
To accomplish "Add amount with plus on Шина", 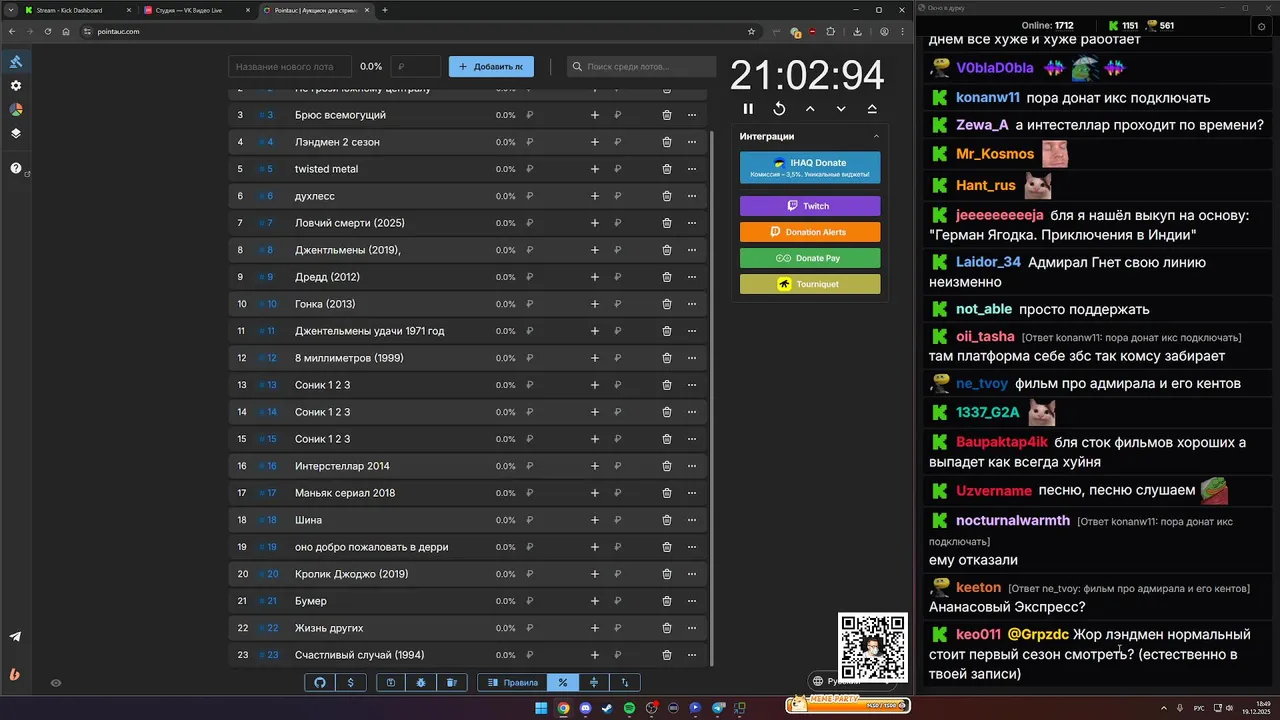I will [595, 520].
